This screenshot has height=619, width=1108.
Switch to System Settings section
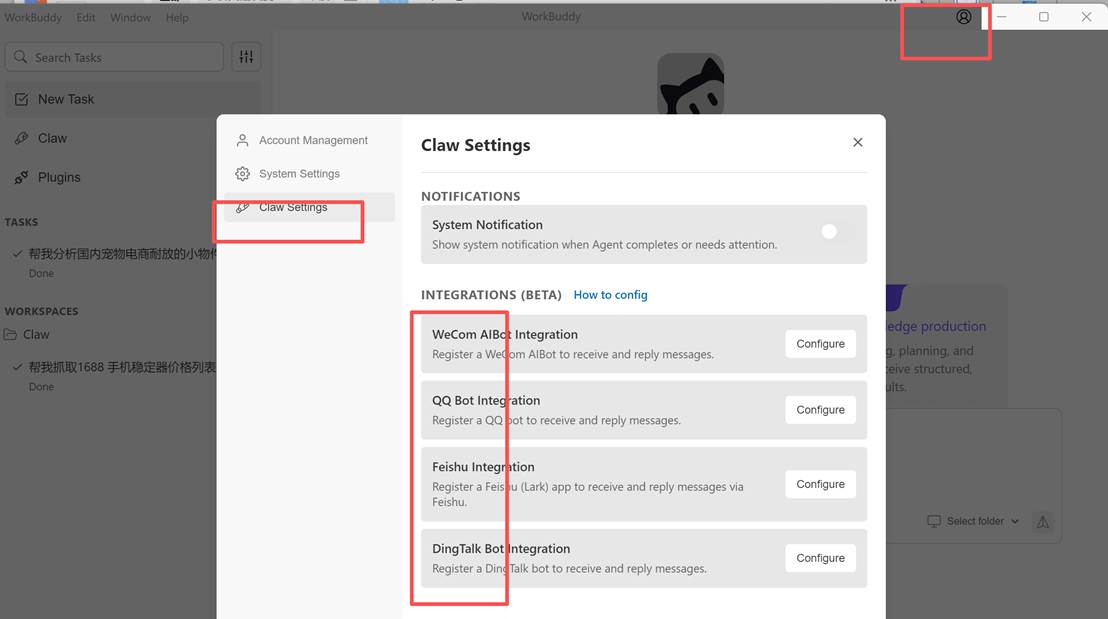pyautogui.click(x=310, y=174)
